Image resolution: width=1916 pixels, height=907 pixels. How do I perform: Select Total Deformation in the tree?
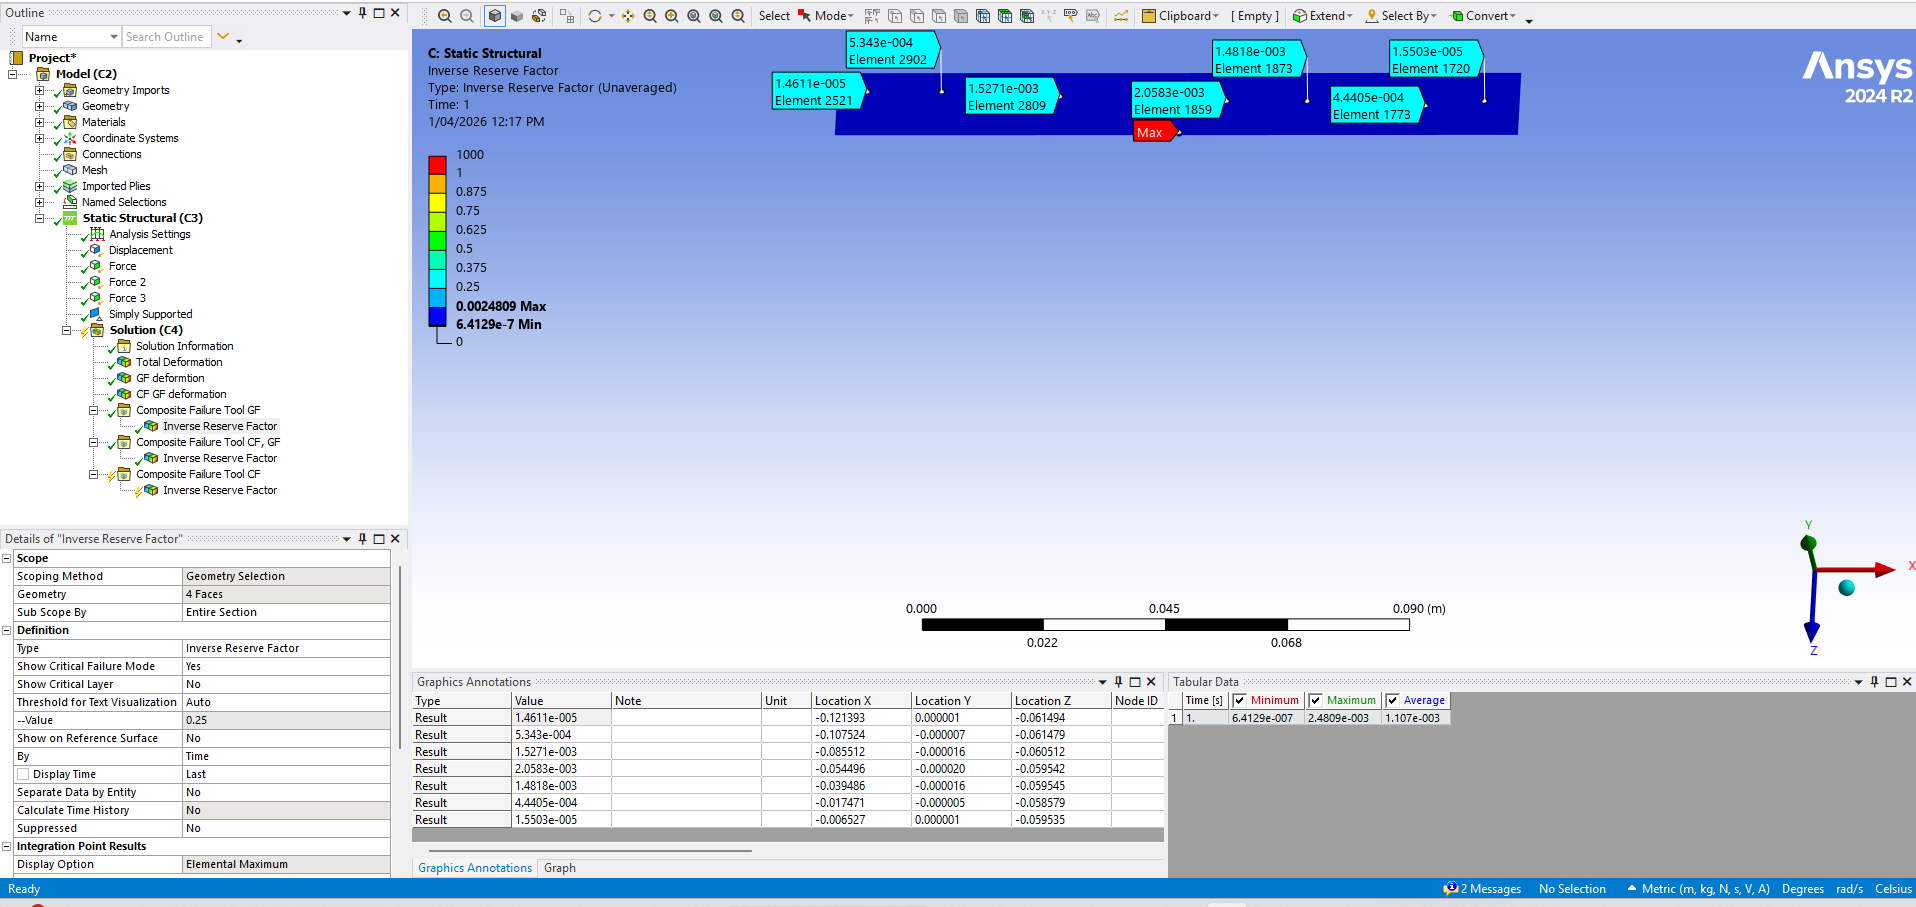click(179, 362)
